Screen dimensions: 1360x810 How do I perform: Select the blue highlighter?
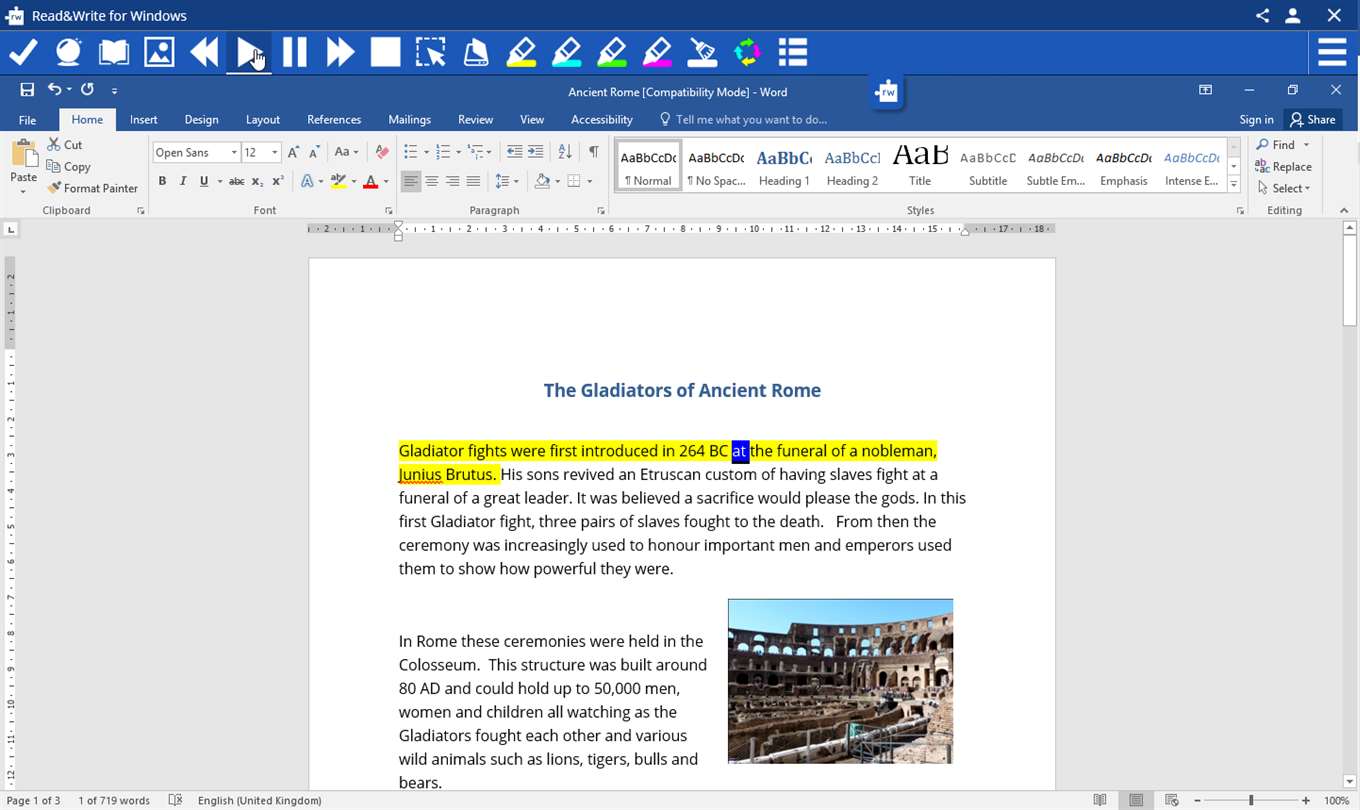click(566, 52)
